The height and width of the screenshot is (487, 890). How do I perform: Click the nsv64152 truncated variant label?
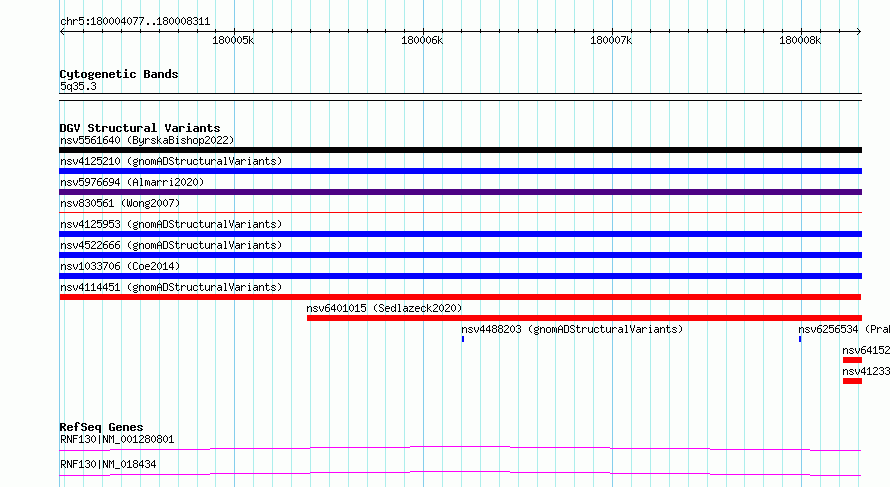[866, 350]
